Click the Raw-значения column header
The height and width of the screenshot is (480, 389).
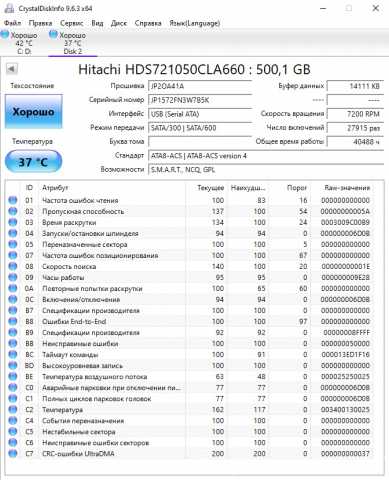tap(347, 188)
